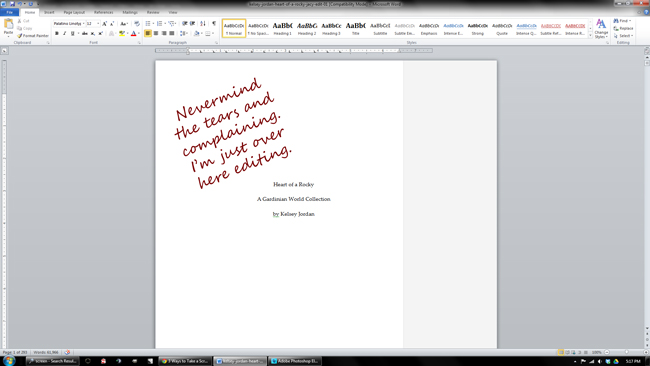Select the Format Painter tool
Viewport: 650px width, 366px height.
(x=33, y=36)
